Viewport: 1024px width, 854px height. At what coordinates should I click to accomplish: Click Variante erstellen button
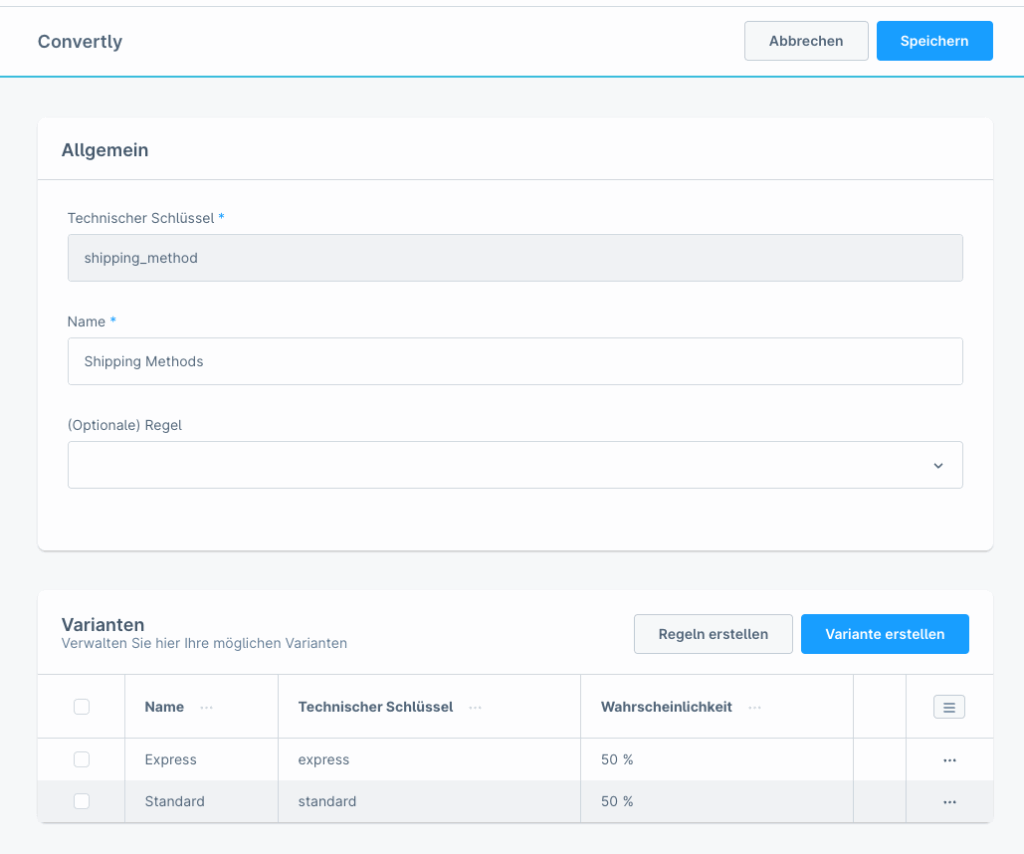[x=885, y=634]
